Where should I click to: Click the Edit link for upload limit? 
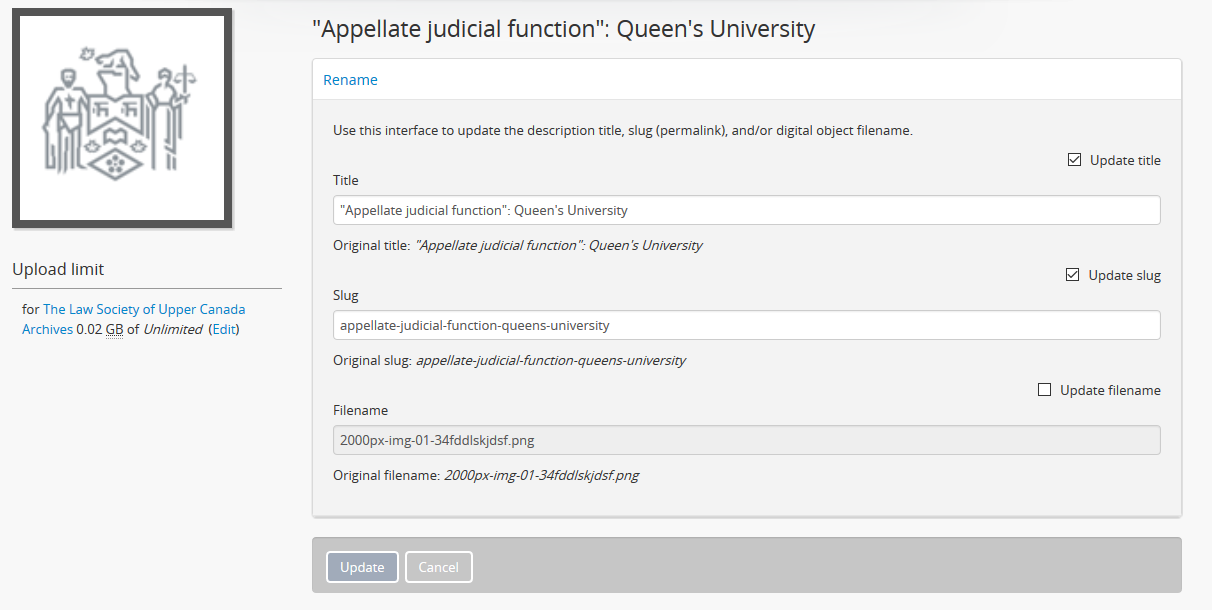click(223, 329)
